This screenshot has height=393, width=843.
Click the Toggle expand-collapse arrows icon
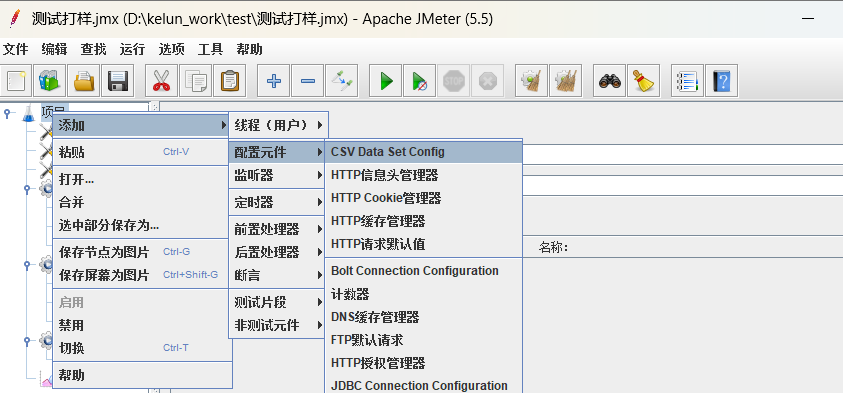[342, 81]
